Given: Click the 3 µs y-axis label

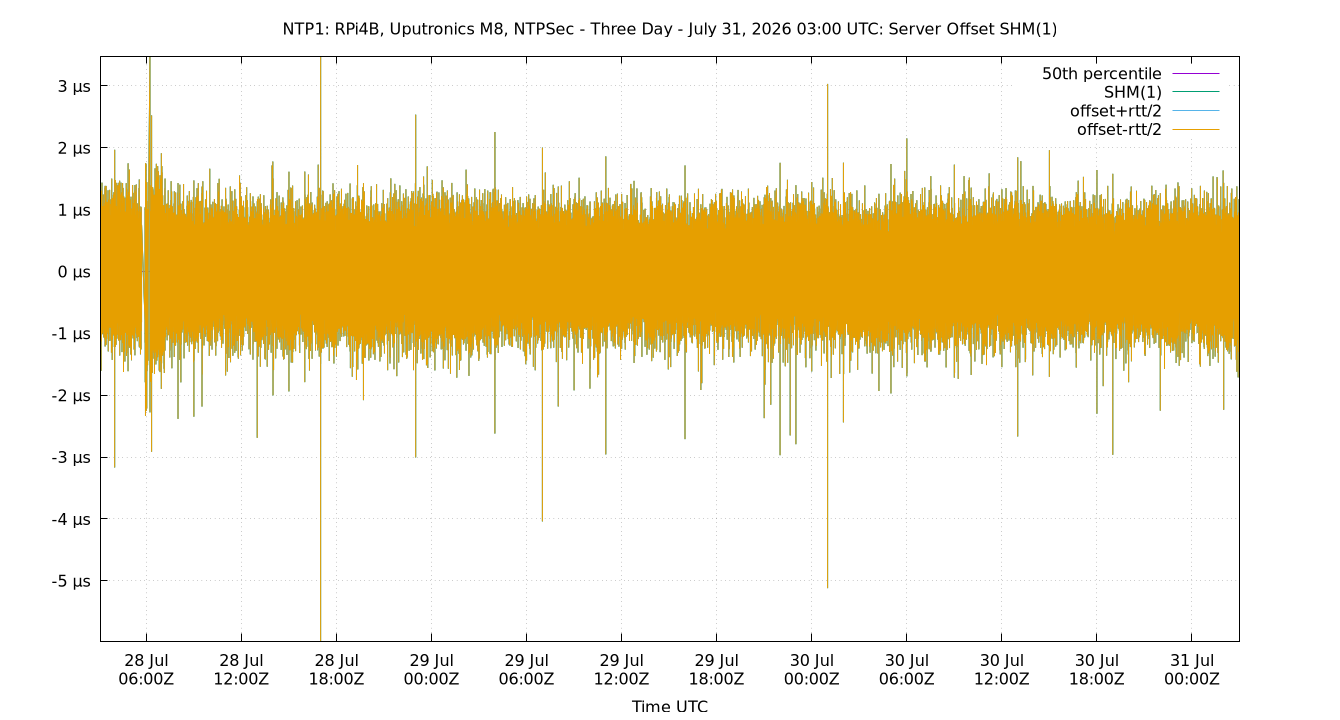Looking at the screenshot, I should [x=75, y=87].
